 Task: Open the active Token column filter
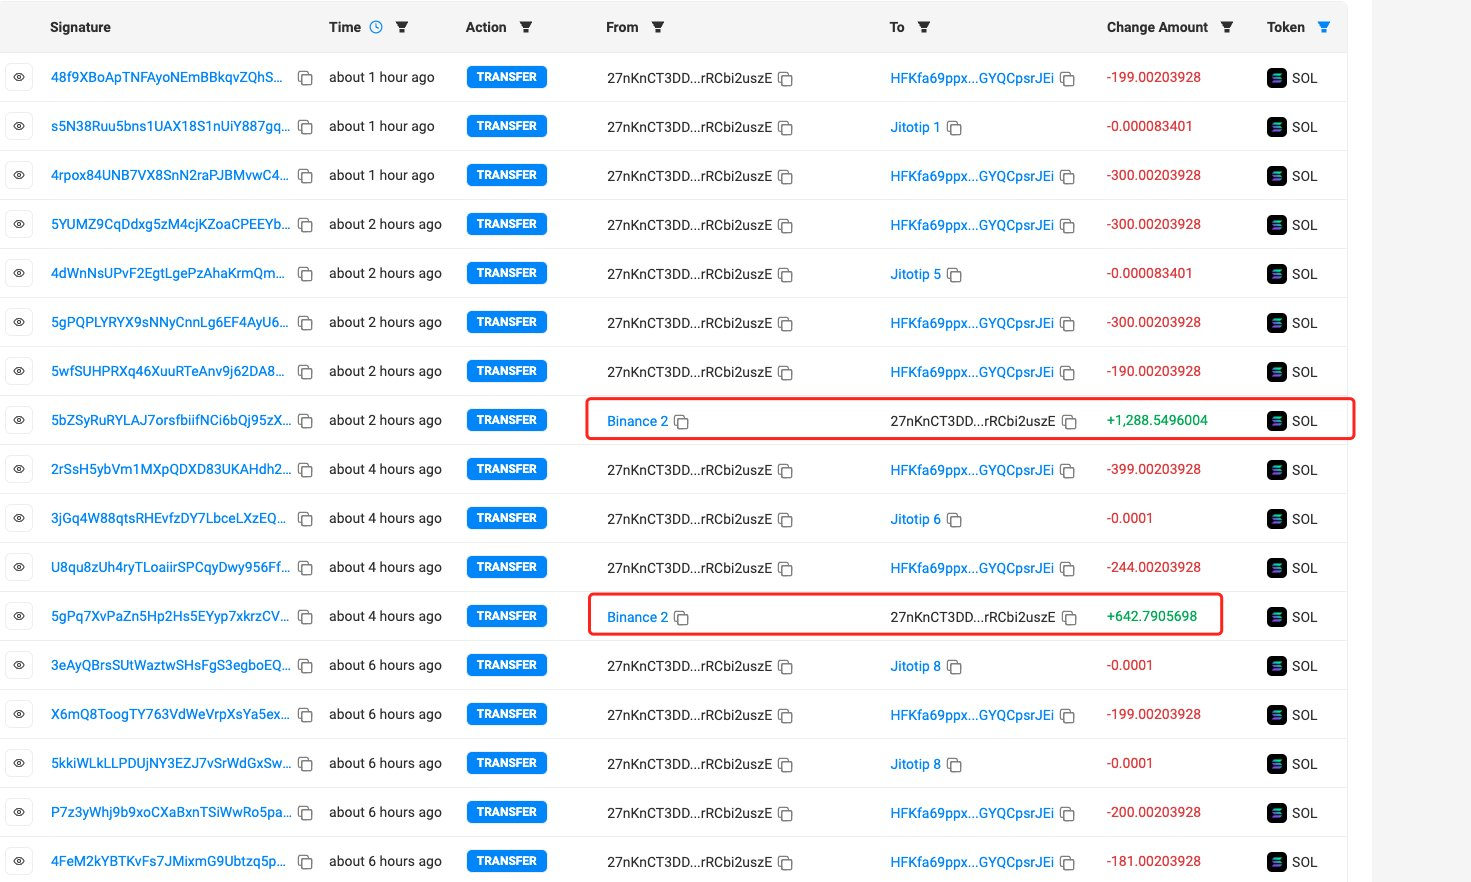click(x=1324, y=27)
